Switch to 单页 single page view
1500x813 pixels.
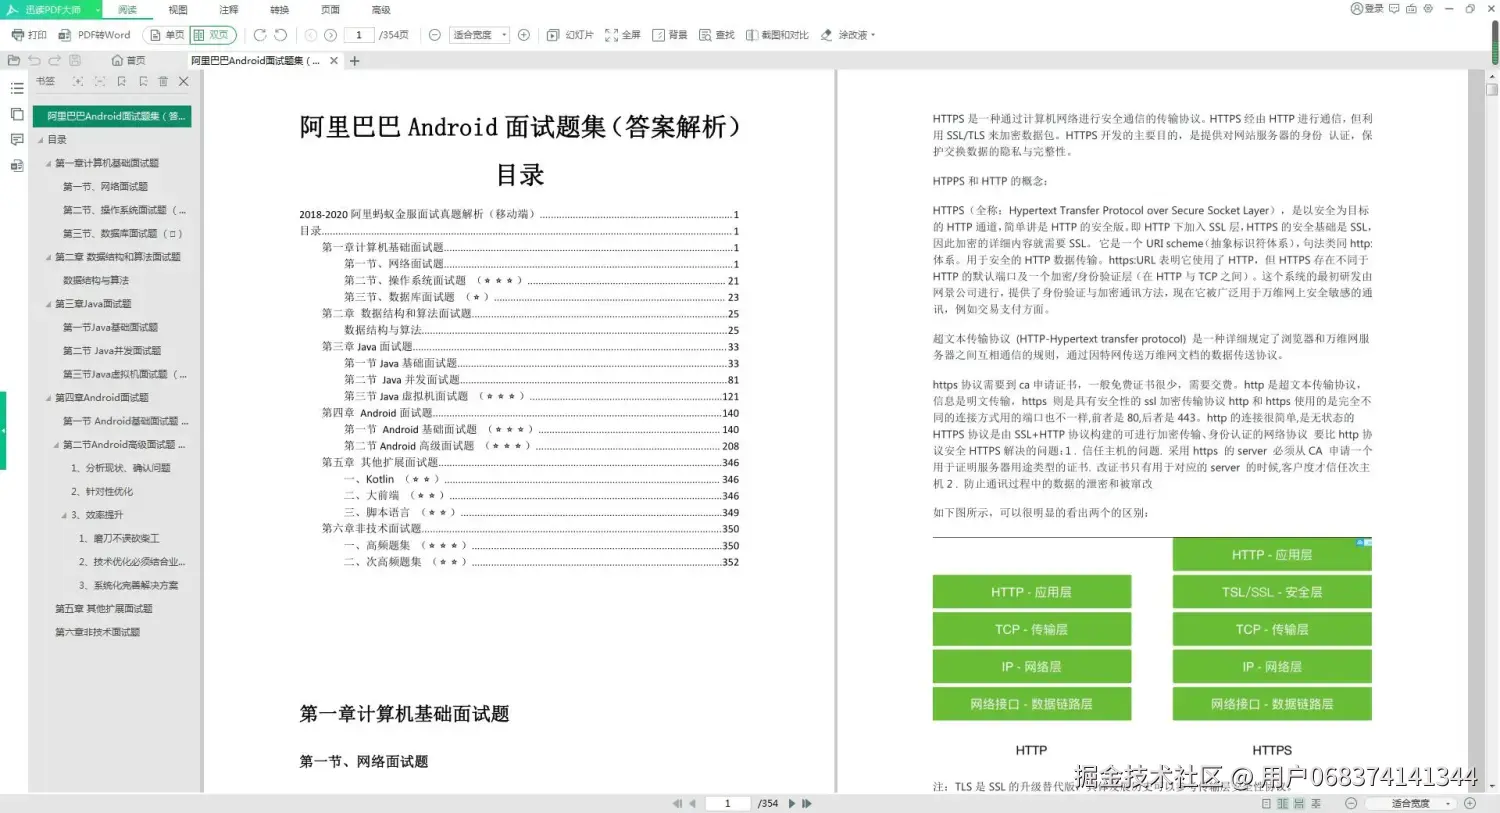click(x=167, y=35)
